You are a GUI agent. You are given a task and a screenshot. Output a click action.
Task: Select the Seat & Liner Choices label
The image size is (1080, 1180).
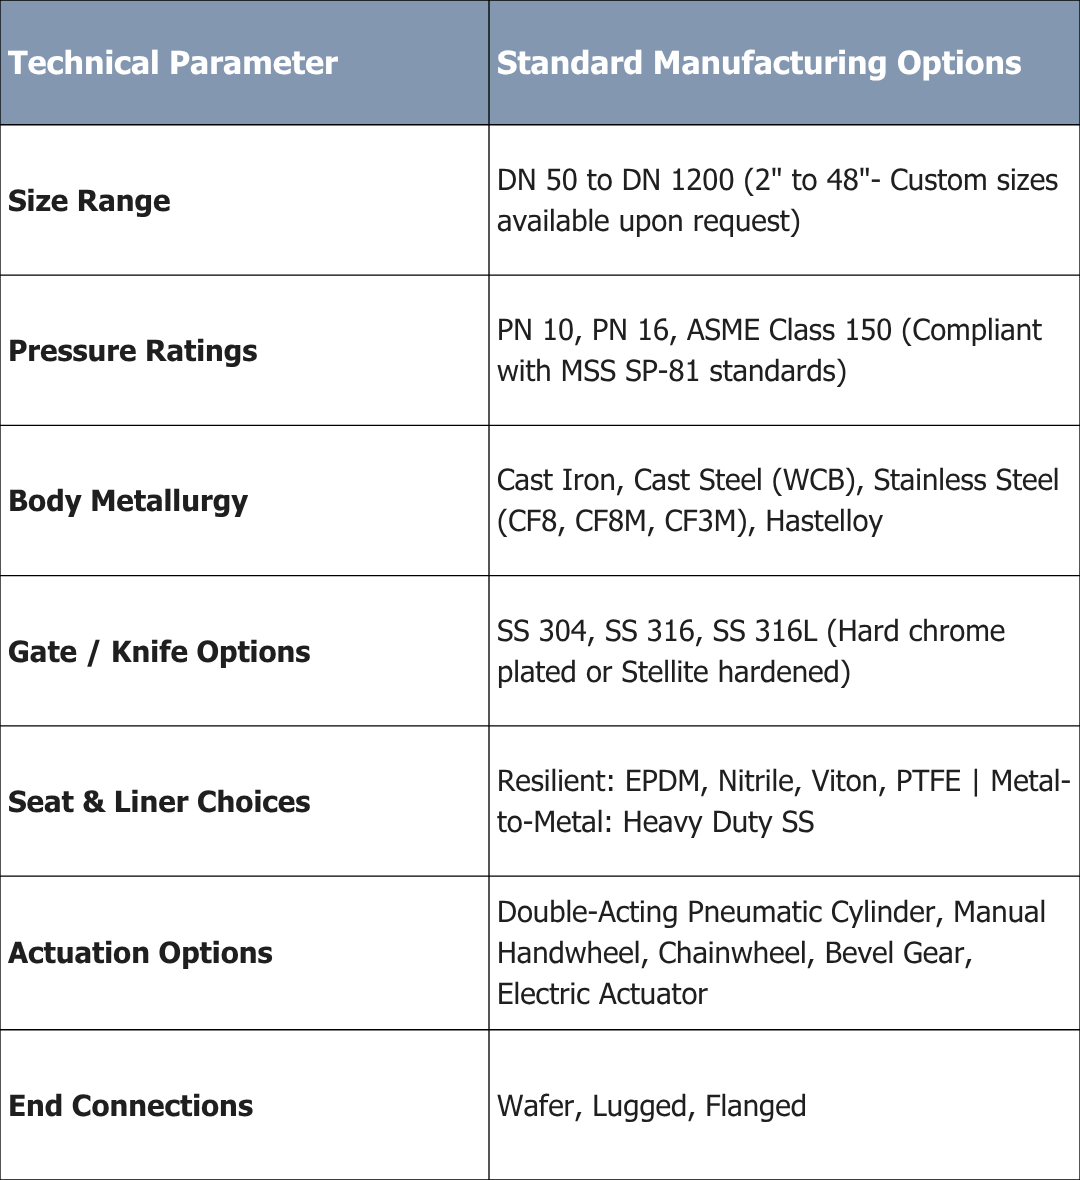(x=159, y=802)
